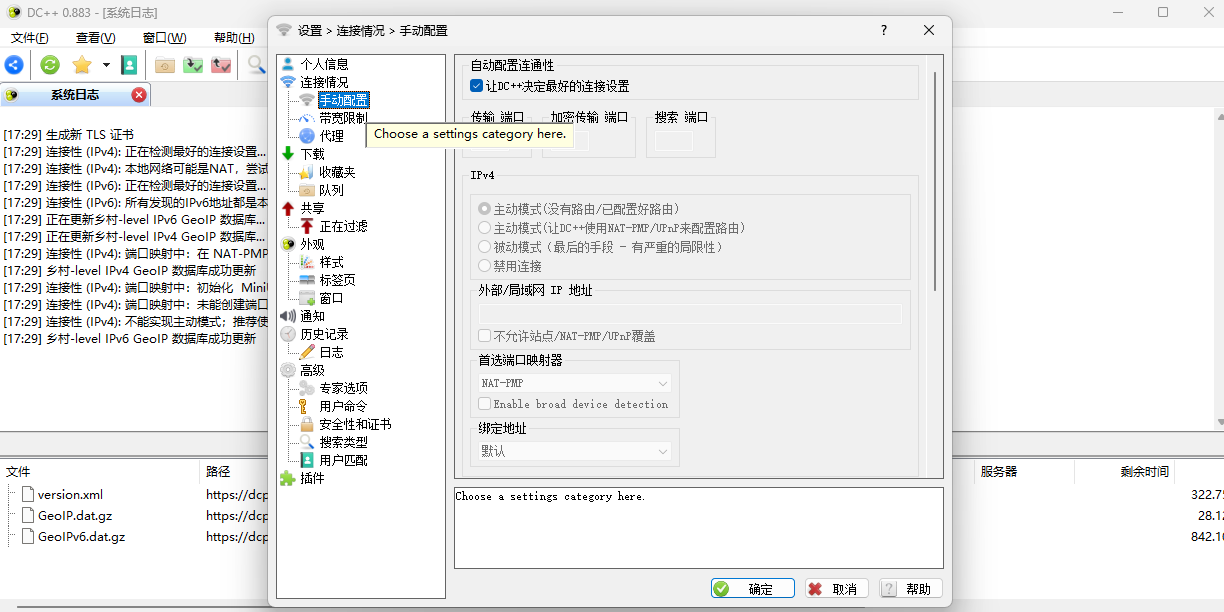This screenshot has width=1224, height=612.
Task: Open the 查看(V) menu
Action: coord(95,38)
